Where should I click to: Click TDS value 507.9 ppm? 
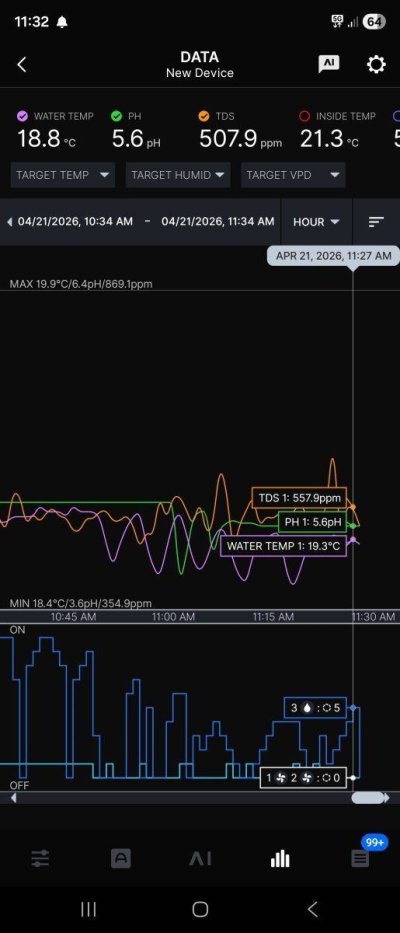[x=240, y=139]
